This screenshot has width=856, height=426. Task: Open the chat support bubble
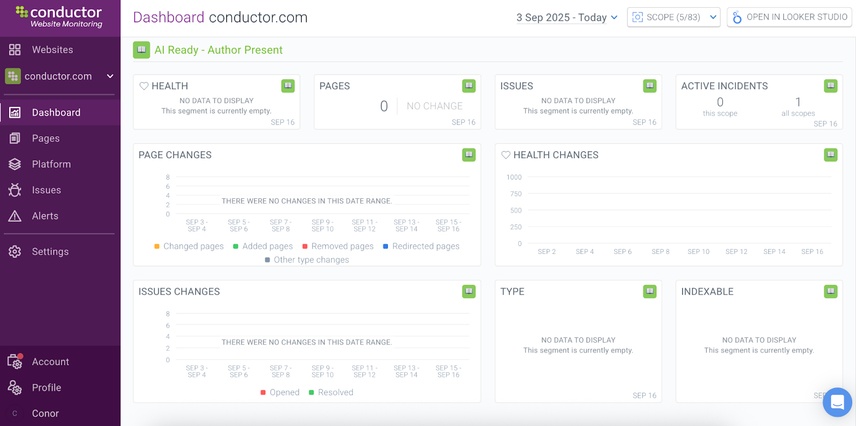coord(837,403)
